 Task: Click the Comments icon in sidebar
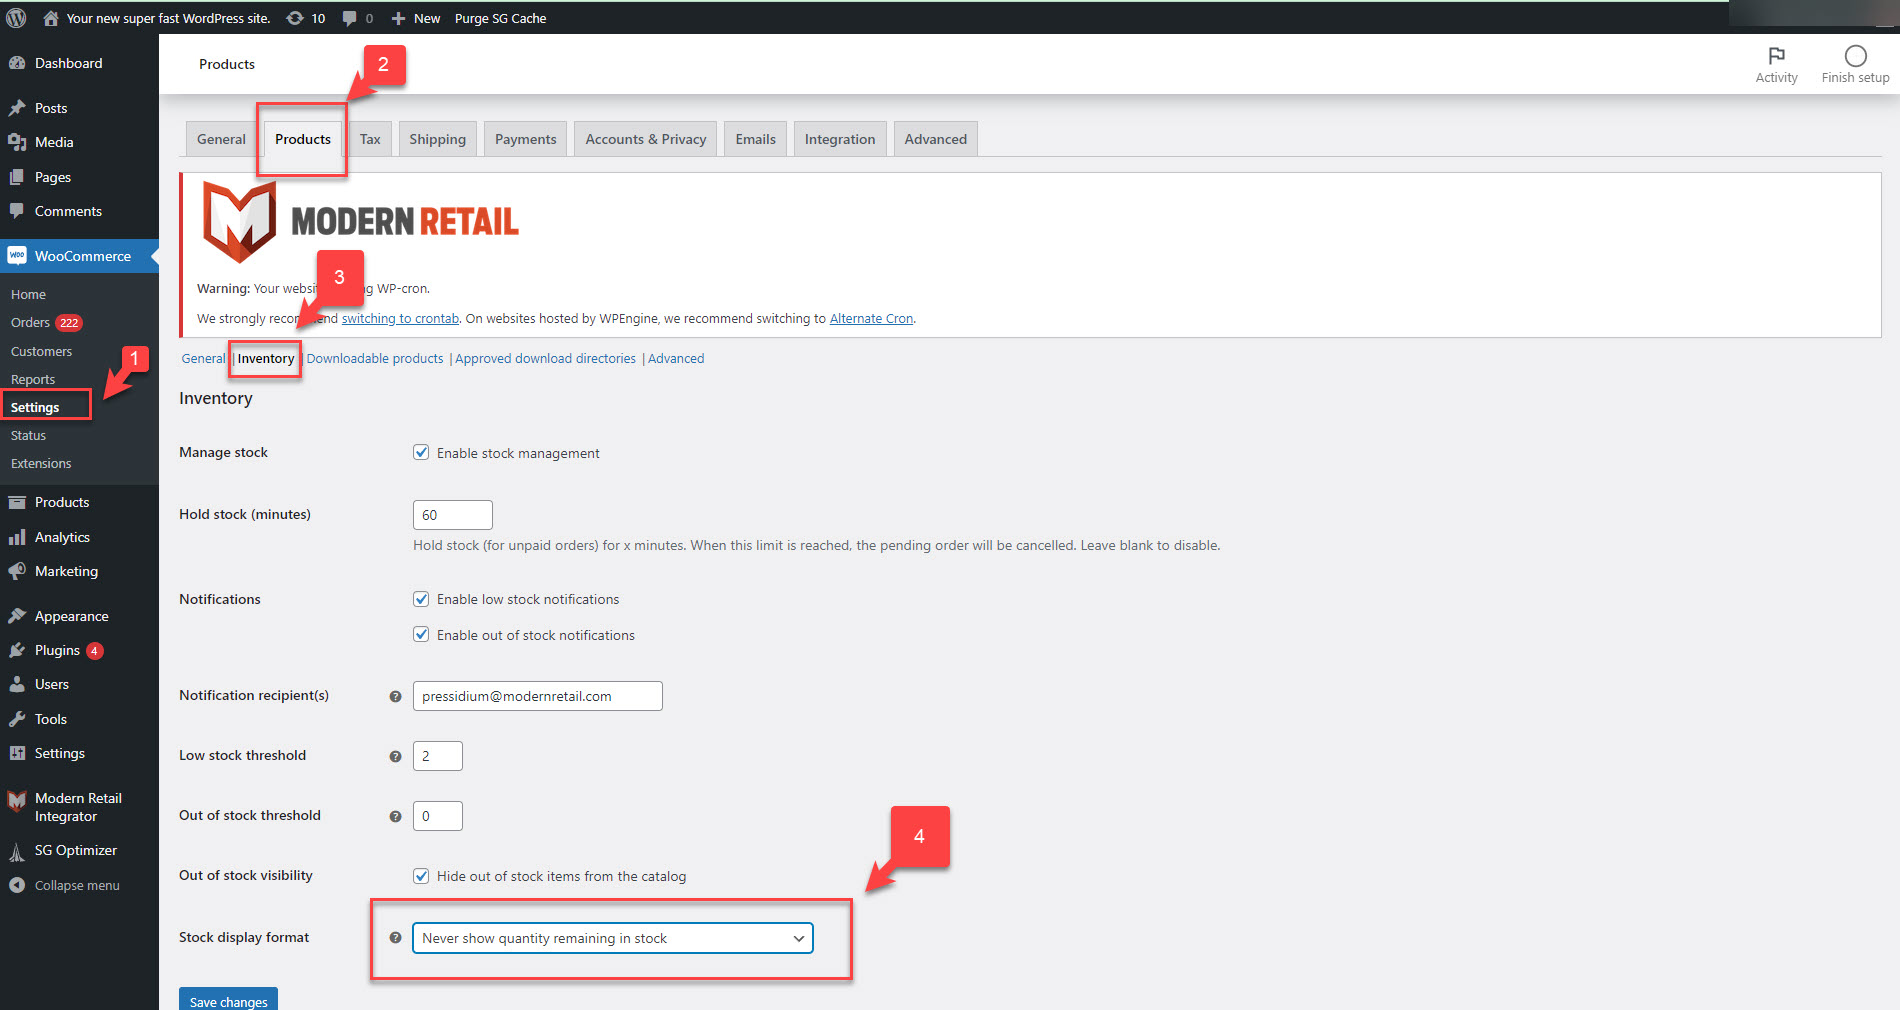click(x=17, y=211)
